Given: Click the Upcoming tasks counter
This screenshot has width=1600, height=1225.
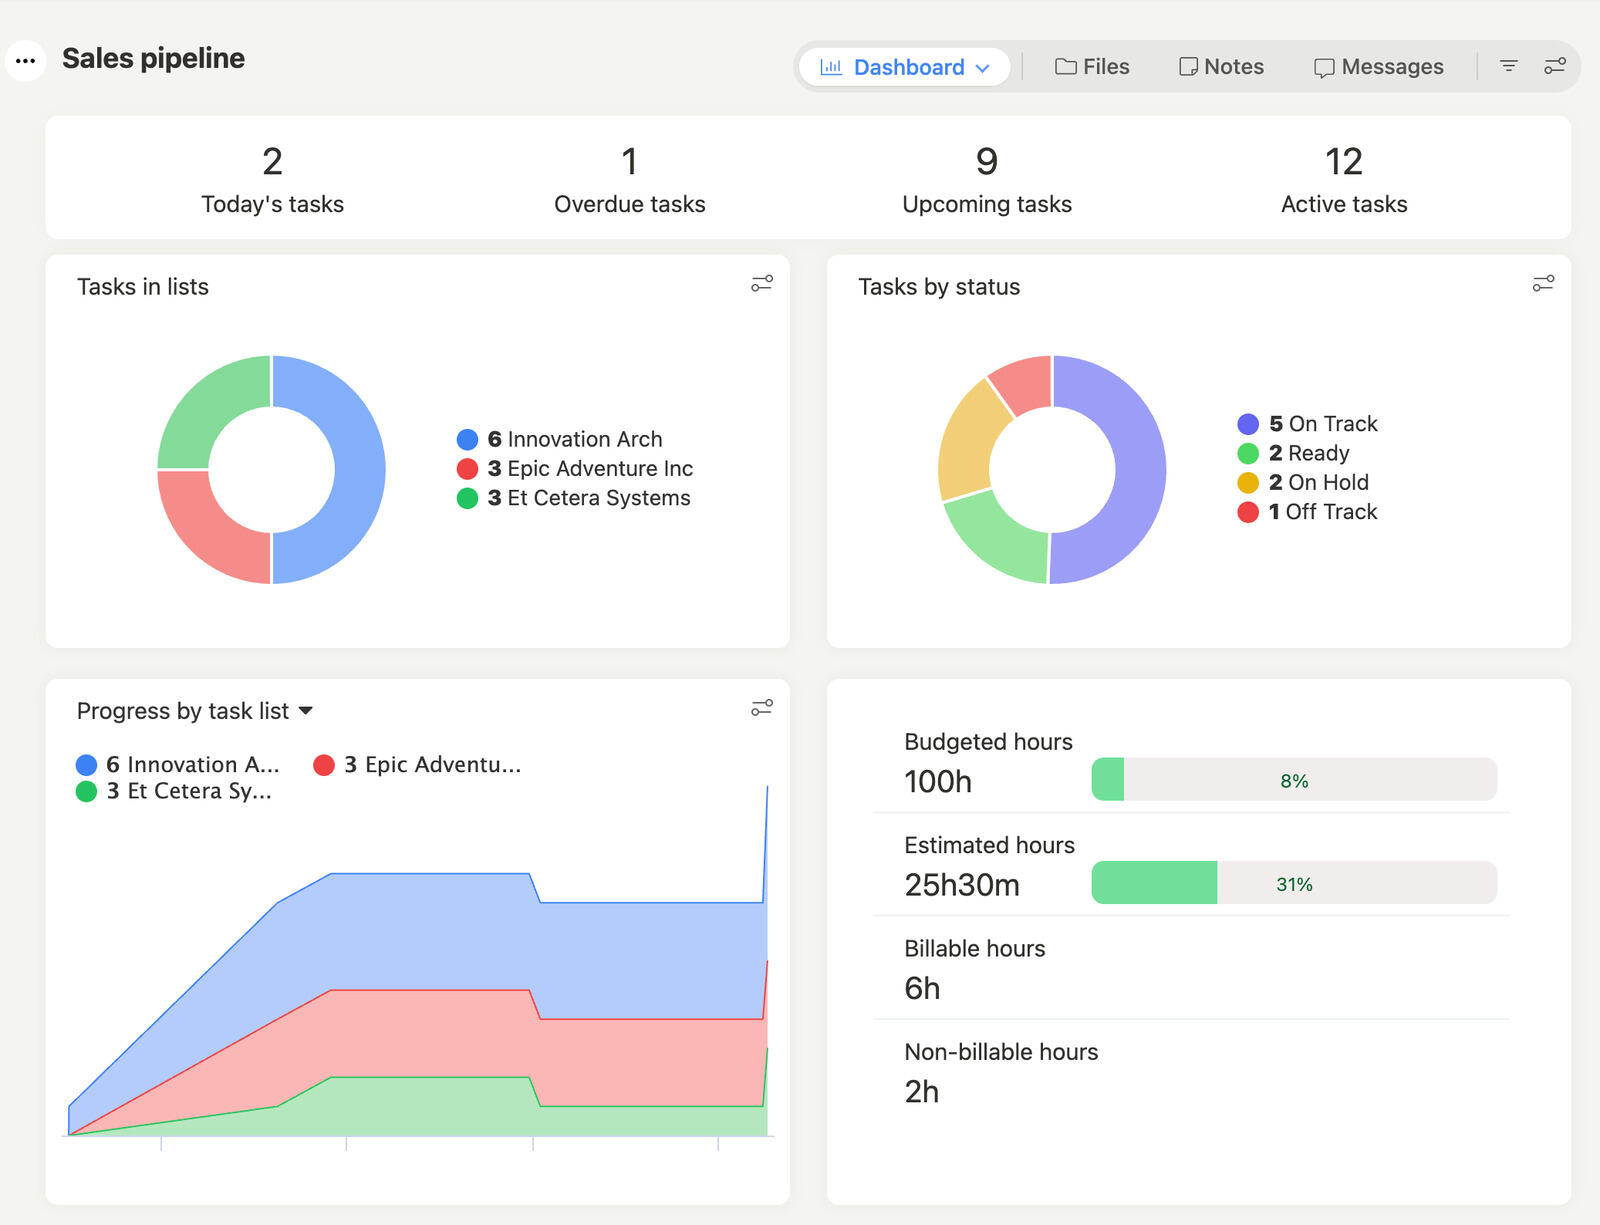Looking at the screenshot, I should click(987, 179).
